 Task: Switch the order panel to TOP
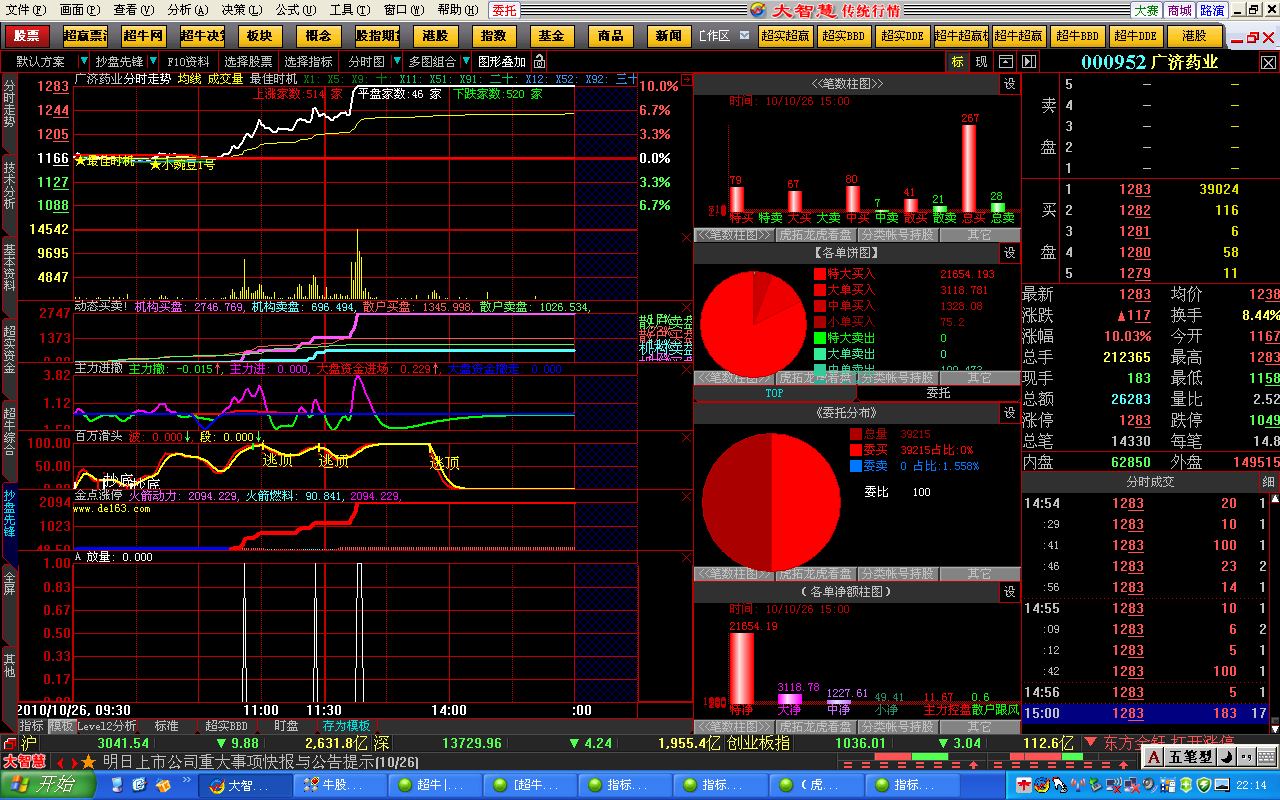click(x=775, y=393)
